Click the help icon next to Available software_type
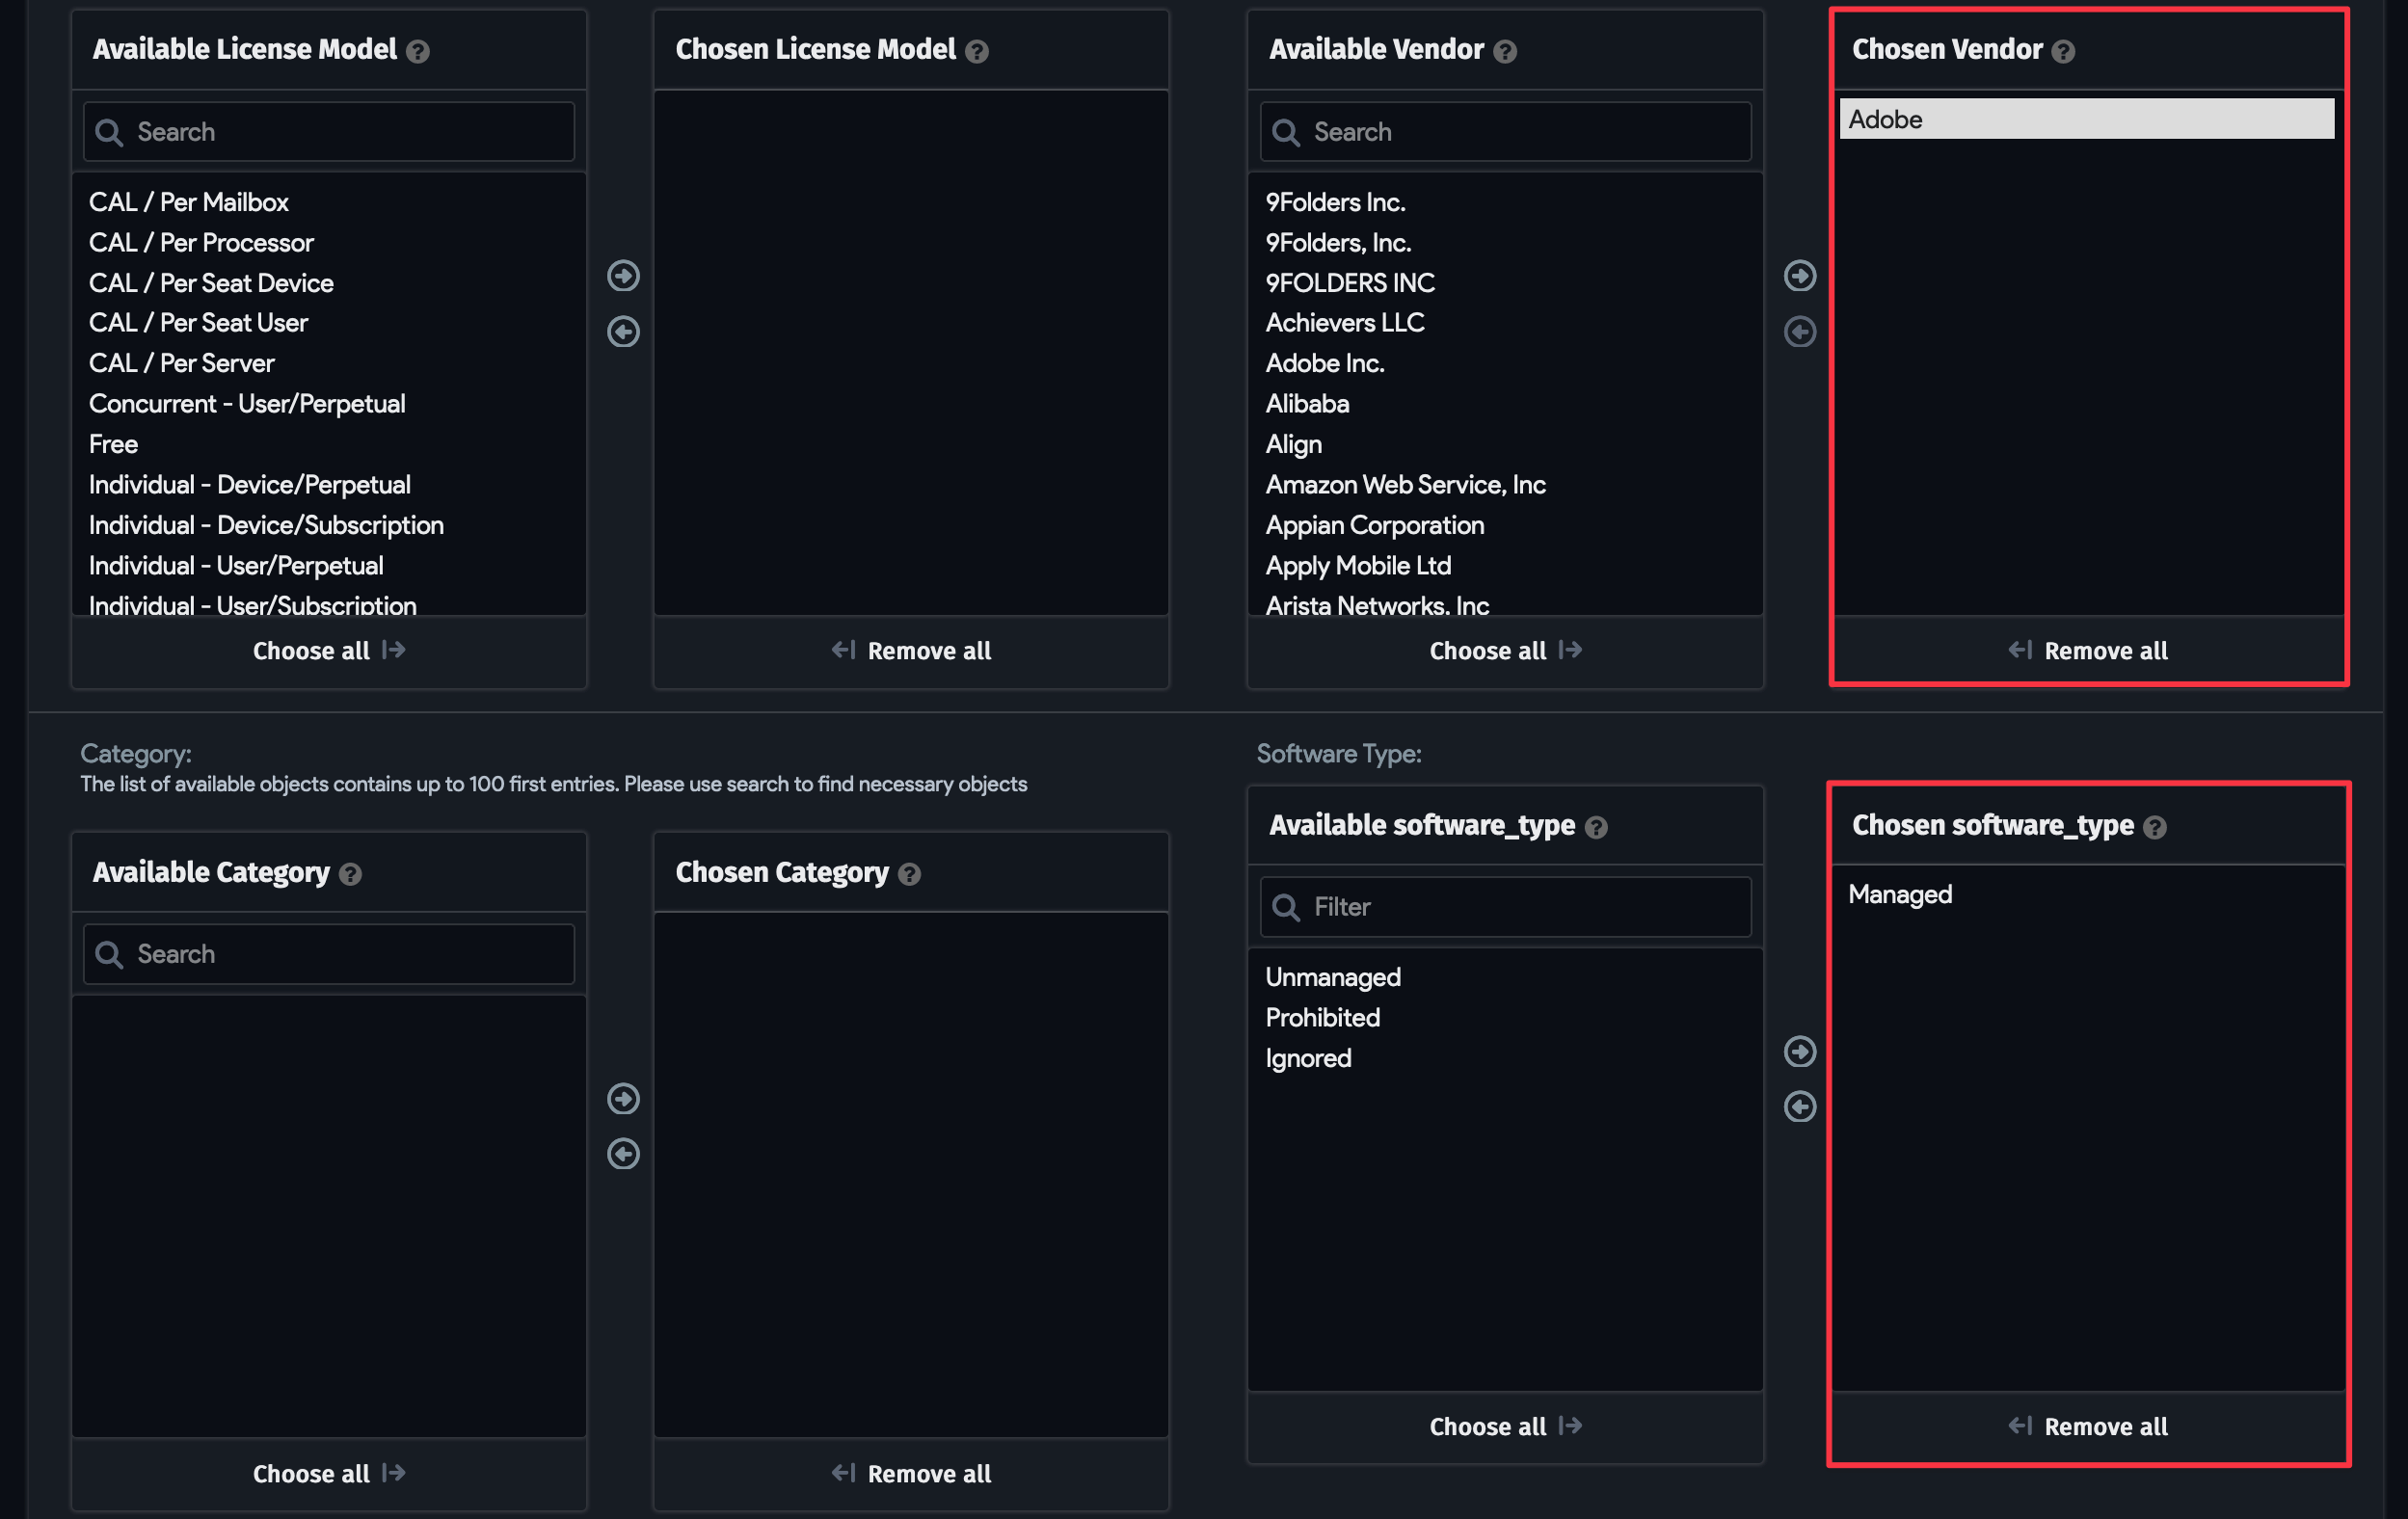Screen dimensions: 2408x1519 [x=1596, y=827]
